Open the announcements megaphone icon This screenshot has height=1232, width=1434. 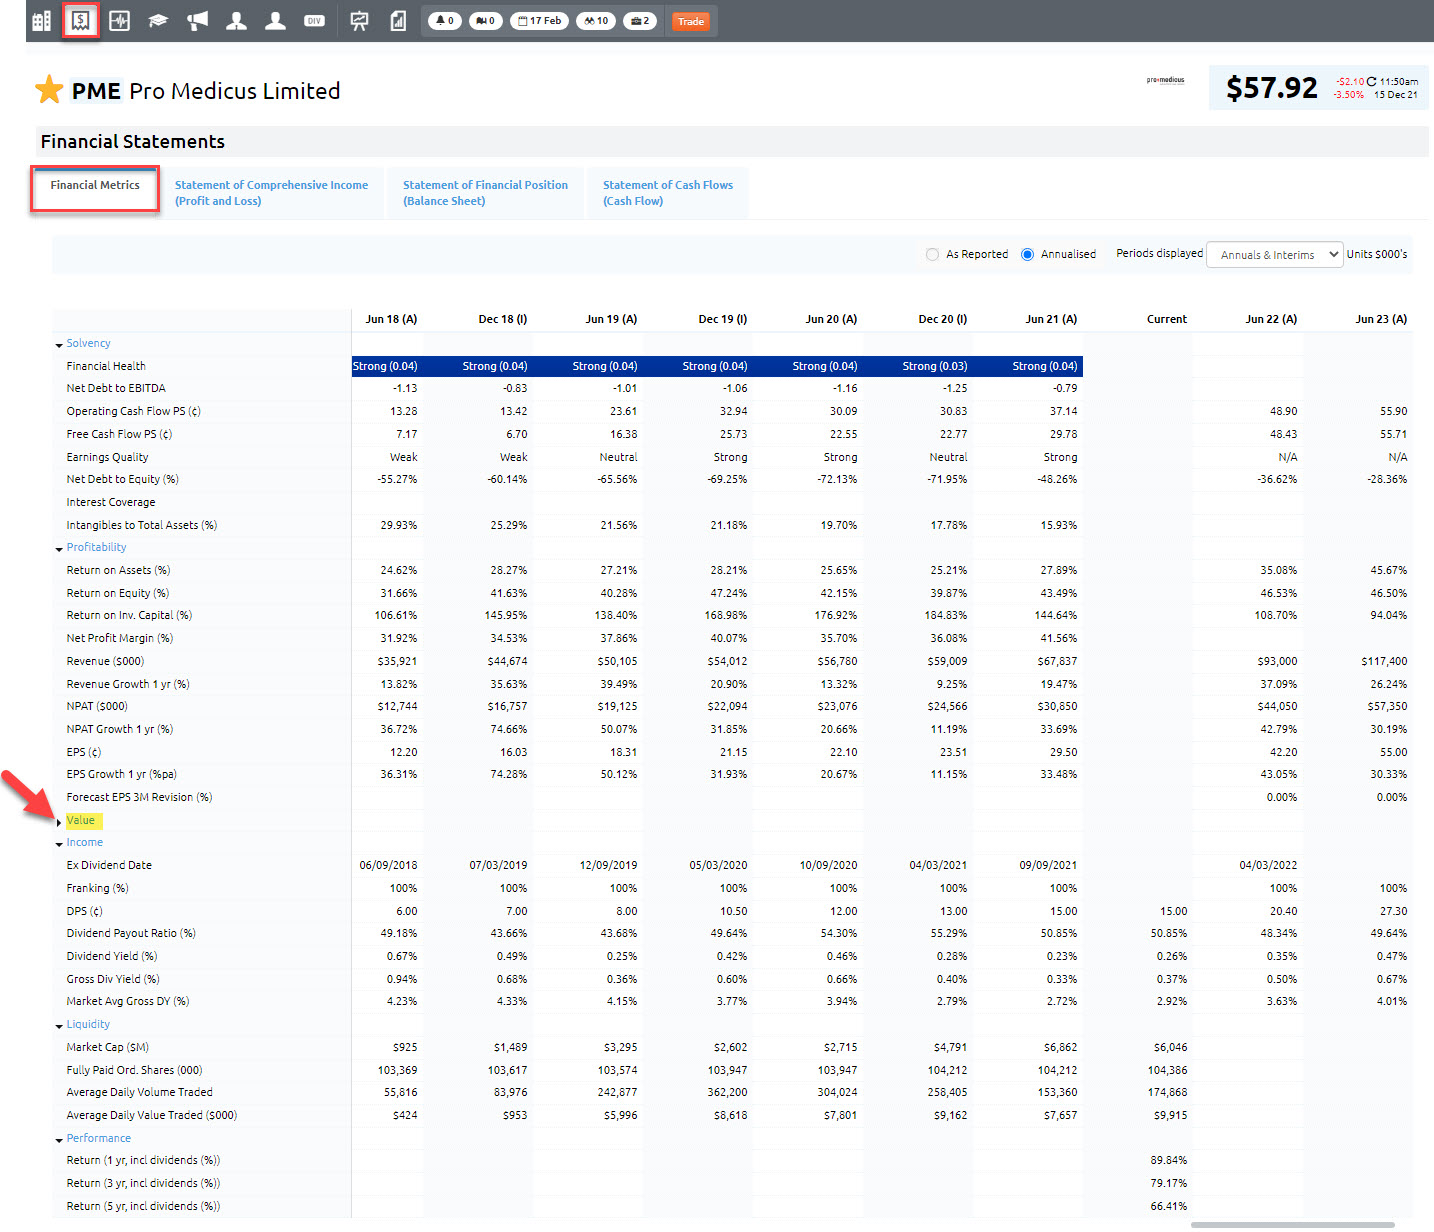click(x=197, y=21)
